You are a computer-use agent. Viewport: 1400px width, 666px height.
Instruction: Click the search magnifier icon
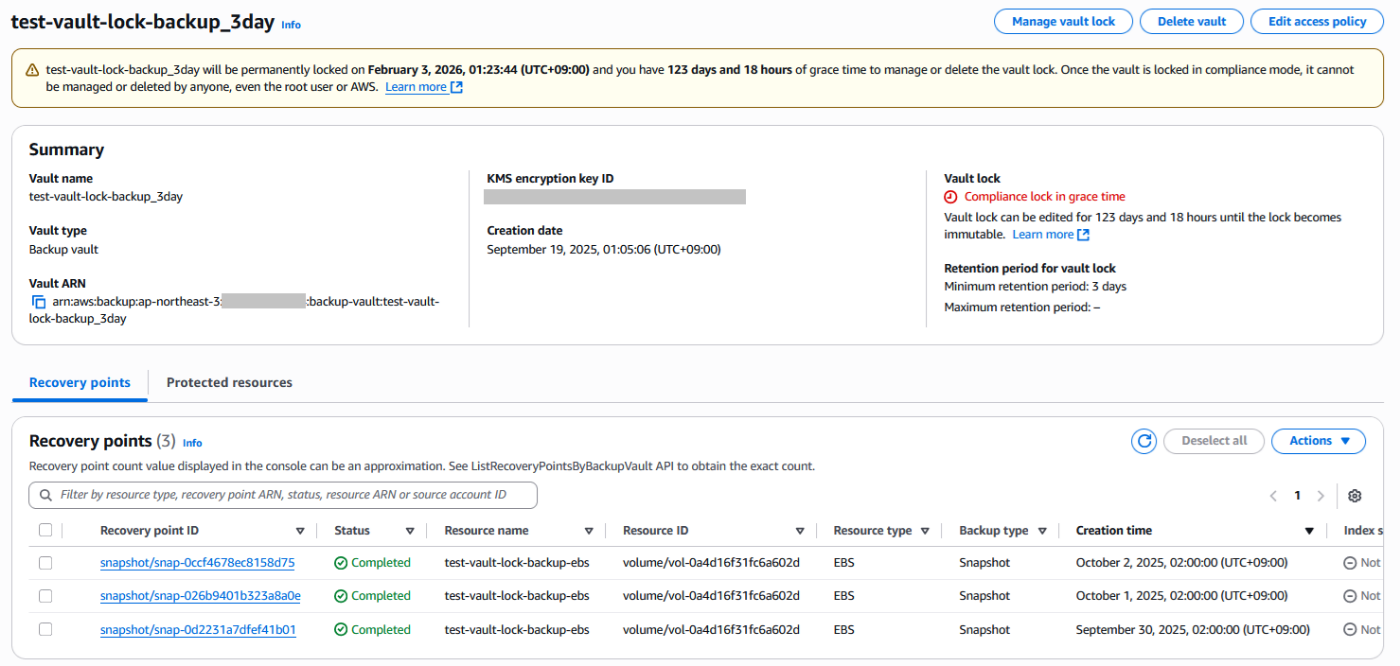click(46, 495)
